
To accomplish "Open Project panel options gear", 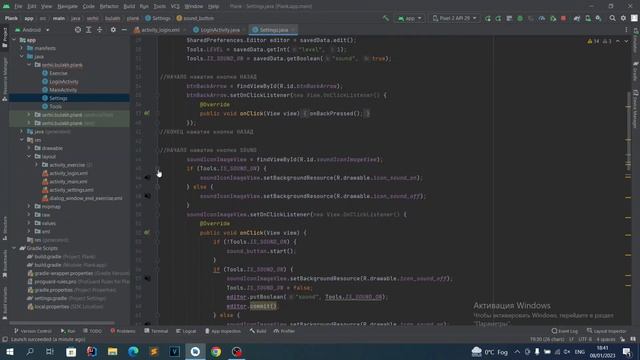I will [x=113, y=30].
